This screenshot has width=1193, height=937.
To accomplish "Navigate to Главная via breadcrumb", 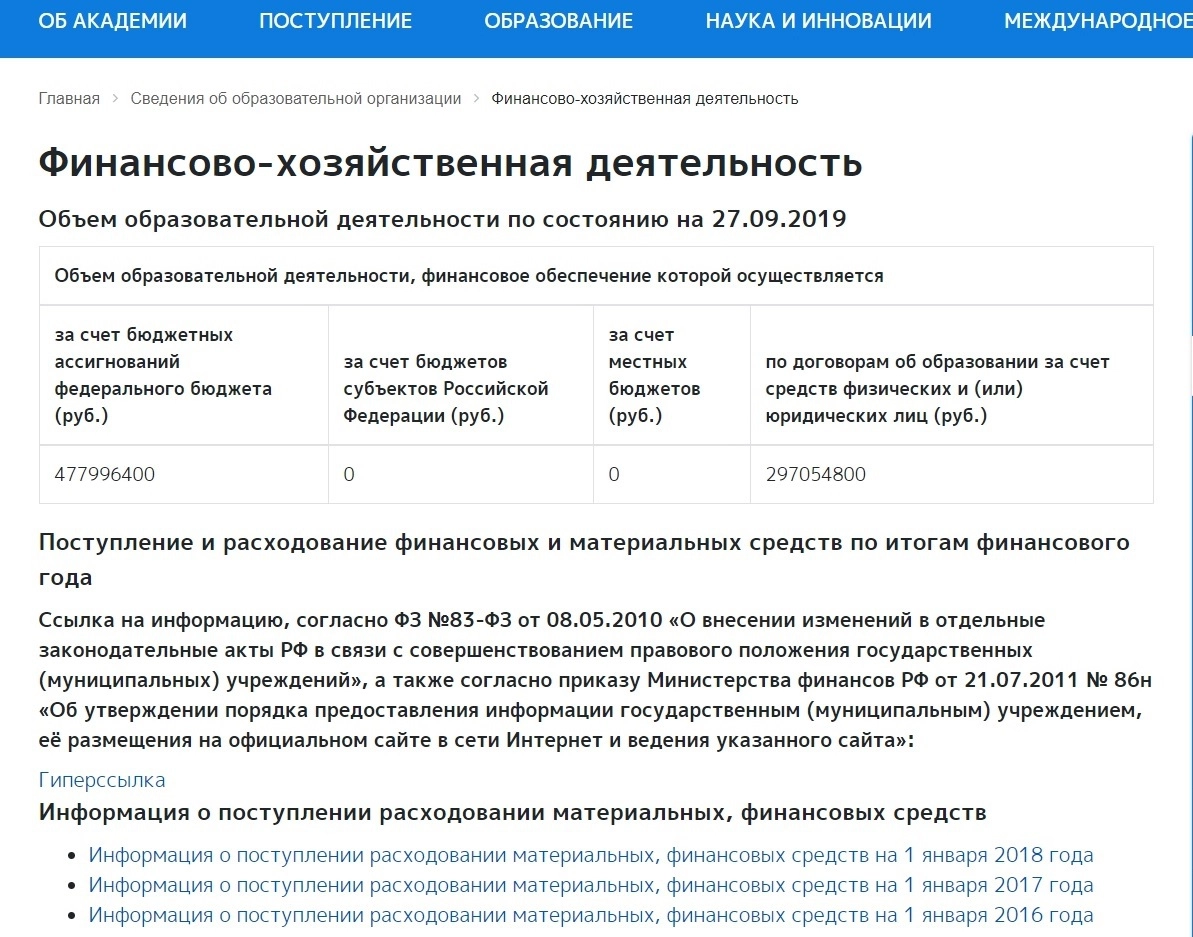I will click(x=68, y=98).
